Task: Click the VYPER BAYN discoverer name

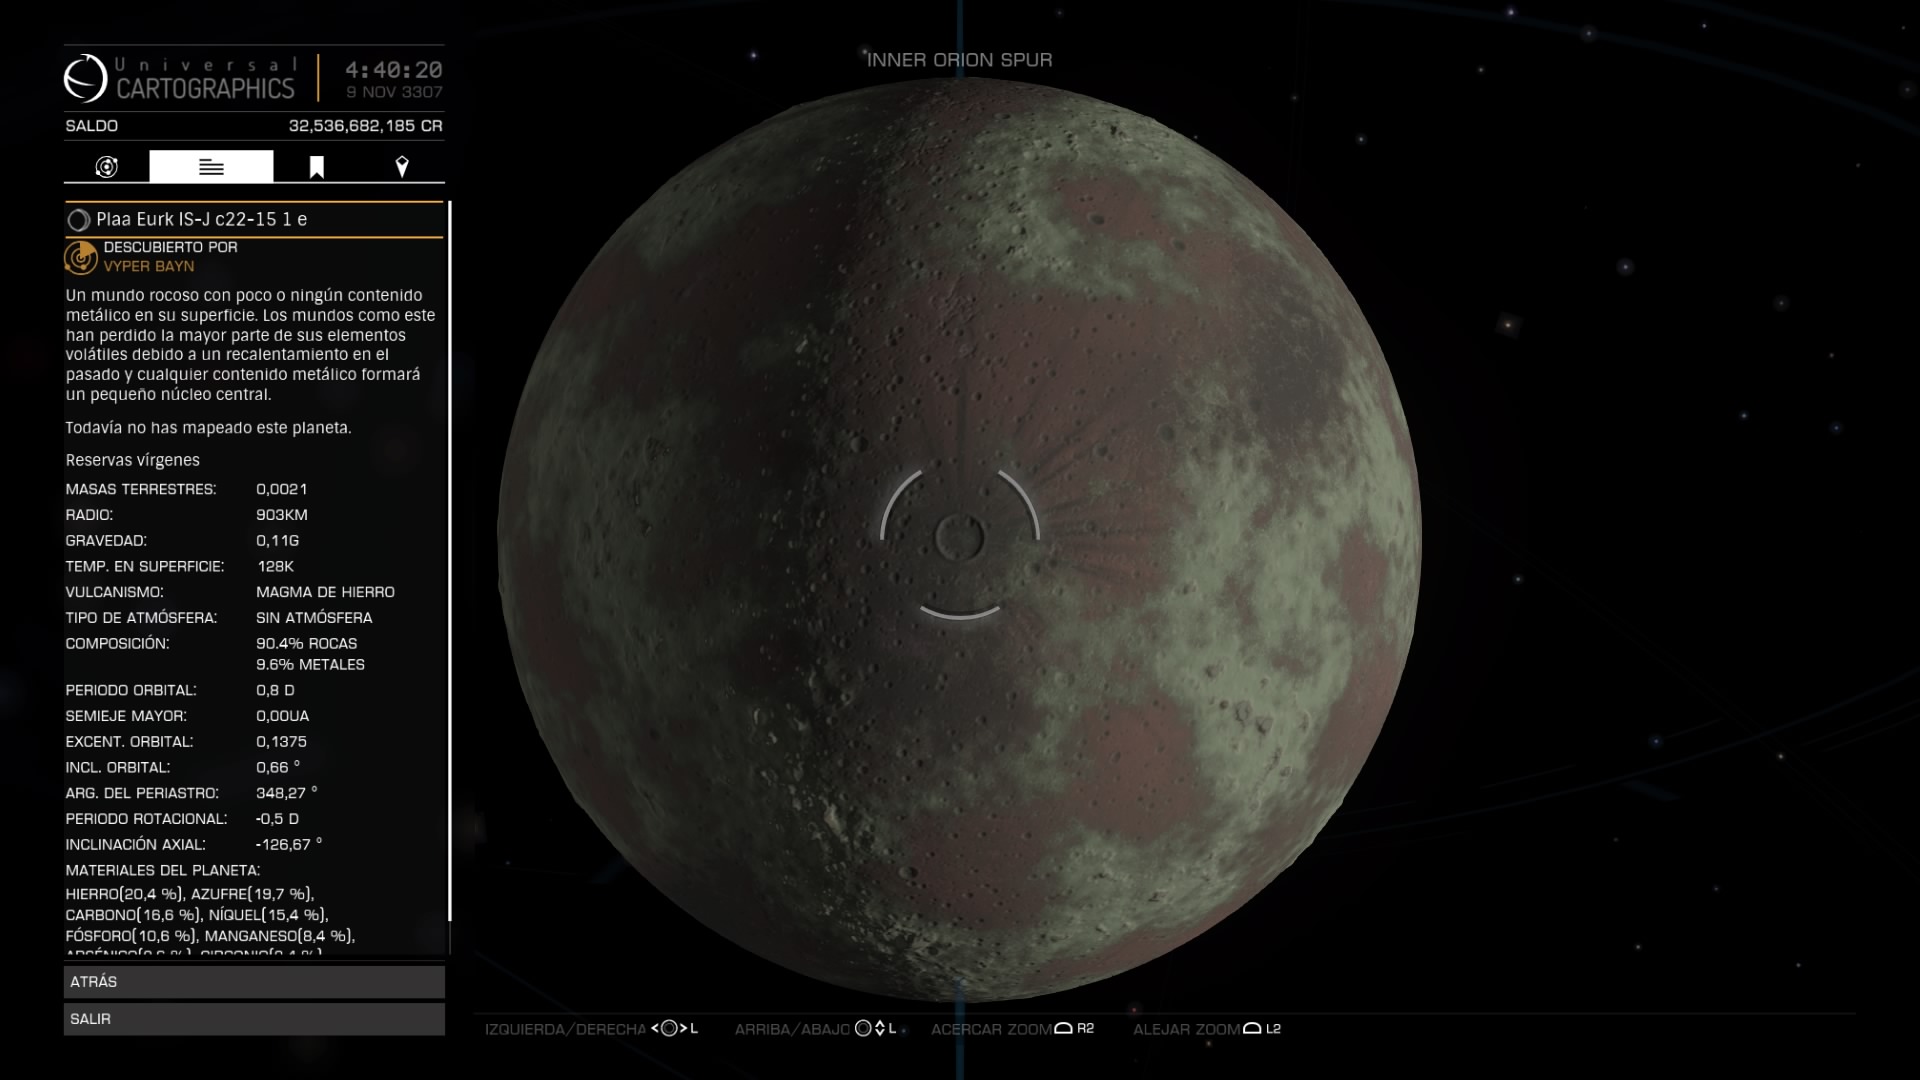Action: point(149,266)
